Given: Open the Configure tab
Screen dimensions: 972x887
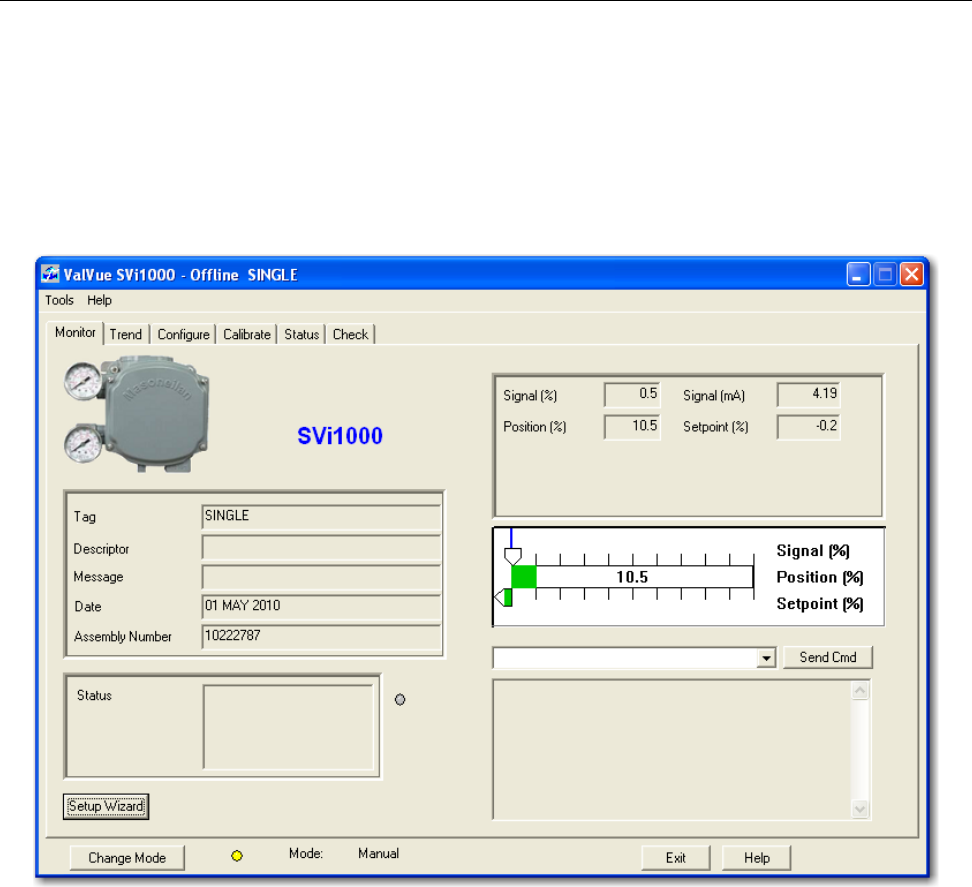Looking at the screenshot, I should tap(183, 334).
